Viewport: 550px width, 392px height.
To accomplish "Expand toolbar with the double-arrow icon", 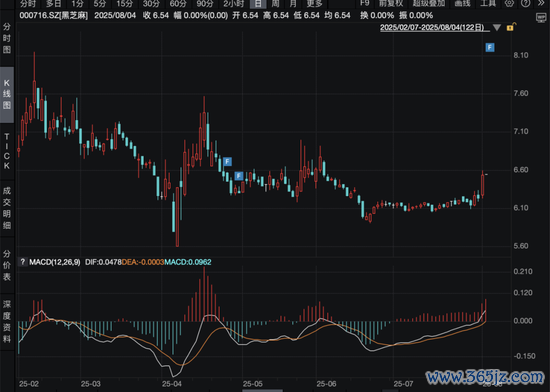I will [x=542, y=3].
